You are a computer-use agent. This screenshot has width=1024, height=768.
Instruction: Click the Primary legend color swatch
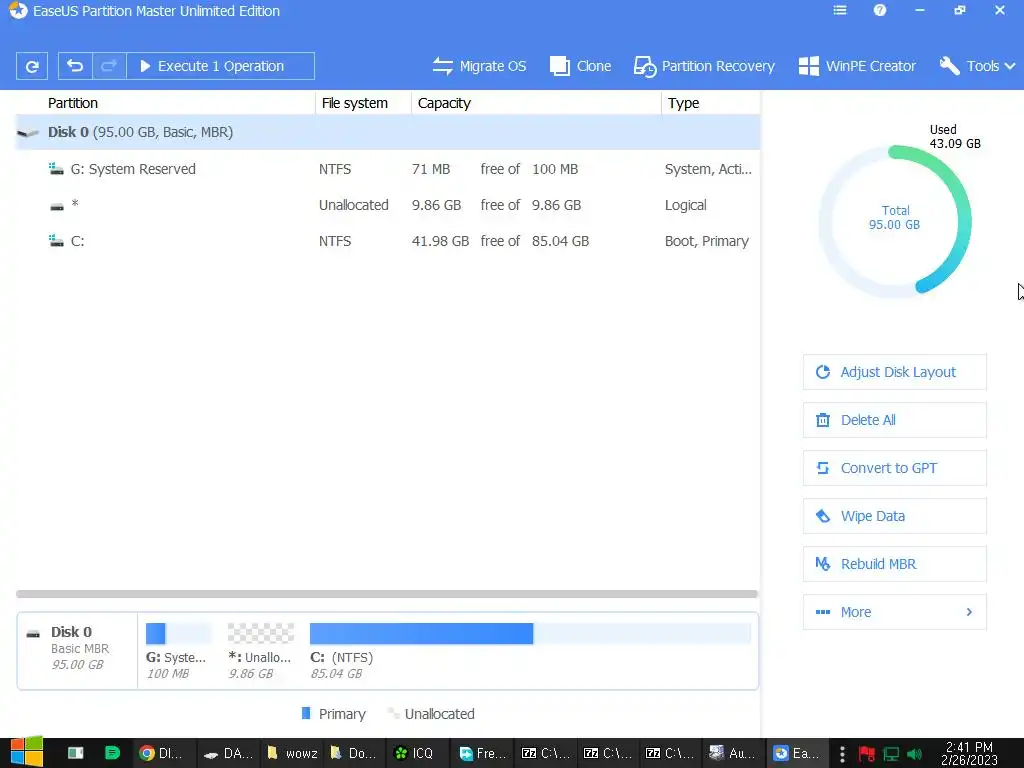[306, 713]
